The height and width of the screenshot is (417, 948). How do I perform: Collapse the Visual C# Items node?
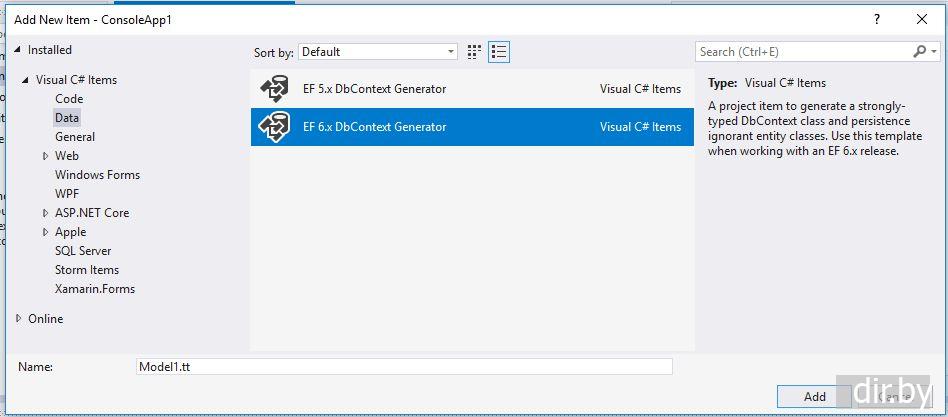pos(26,80)
